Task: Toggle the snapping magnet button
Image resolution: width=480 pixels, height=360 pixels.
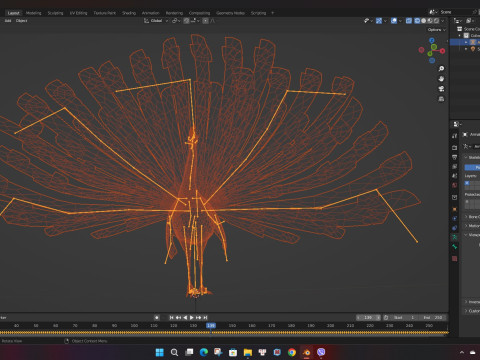Action: (186, 21)
